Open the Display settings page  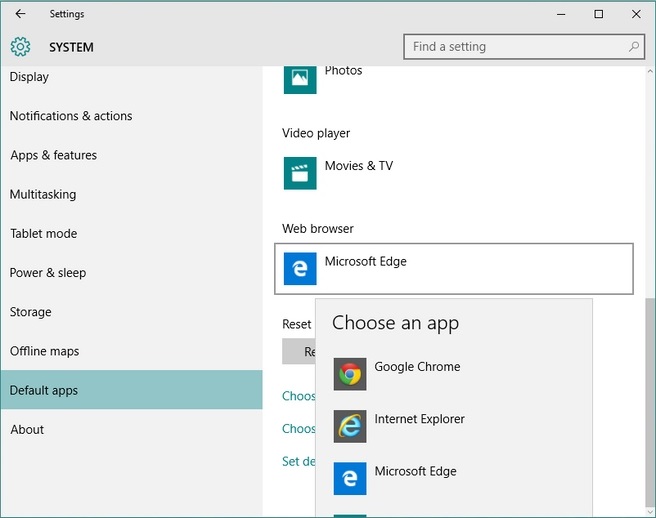(x=131, y=77)
